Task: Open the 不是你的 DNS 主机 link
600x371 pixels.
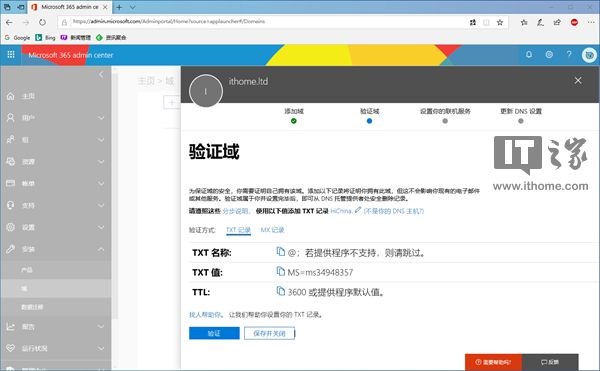Action: pyautogui.click(x=393, y=211)
